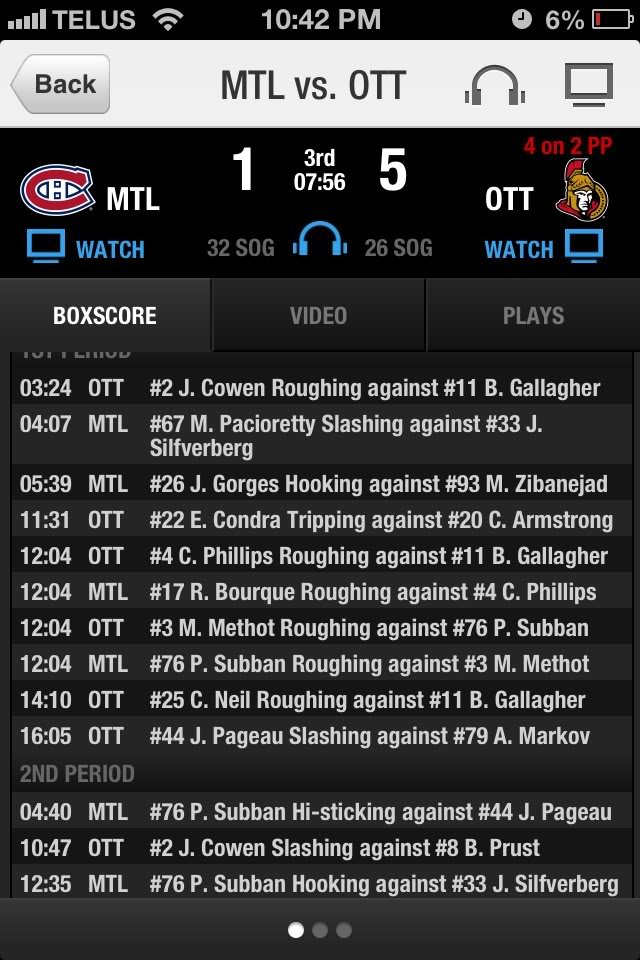Click the OTT WATCH link
The image size is (640, 960).
coord(519,249)
